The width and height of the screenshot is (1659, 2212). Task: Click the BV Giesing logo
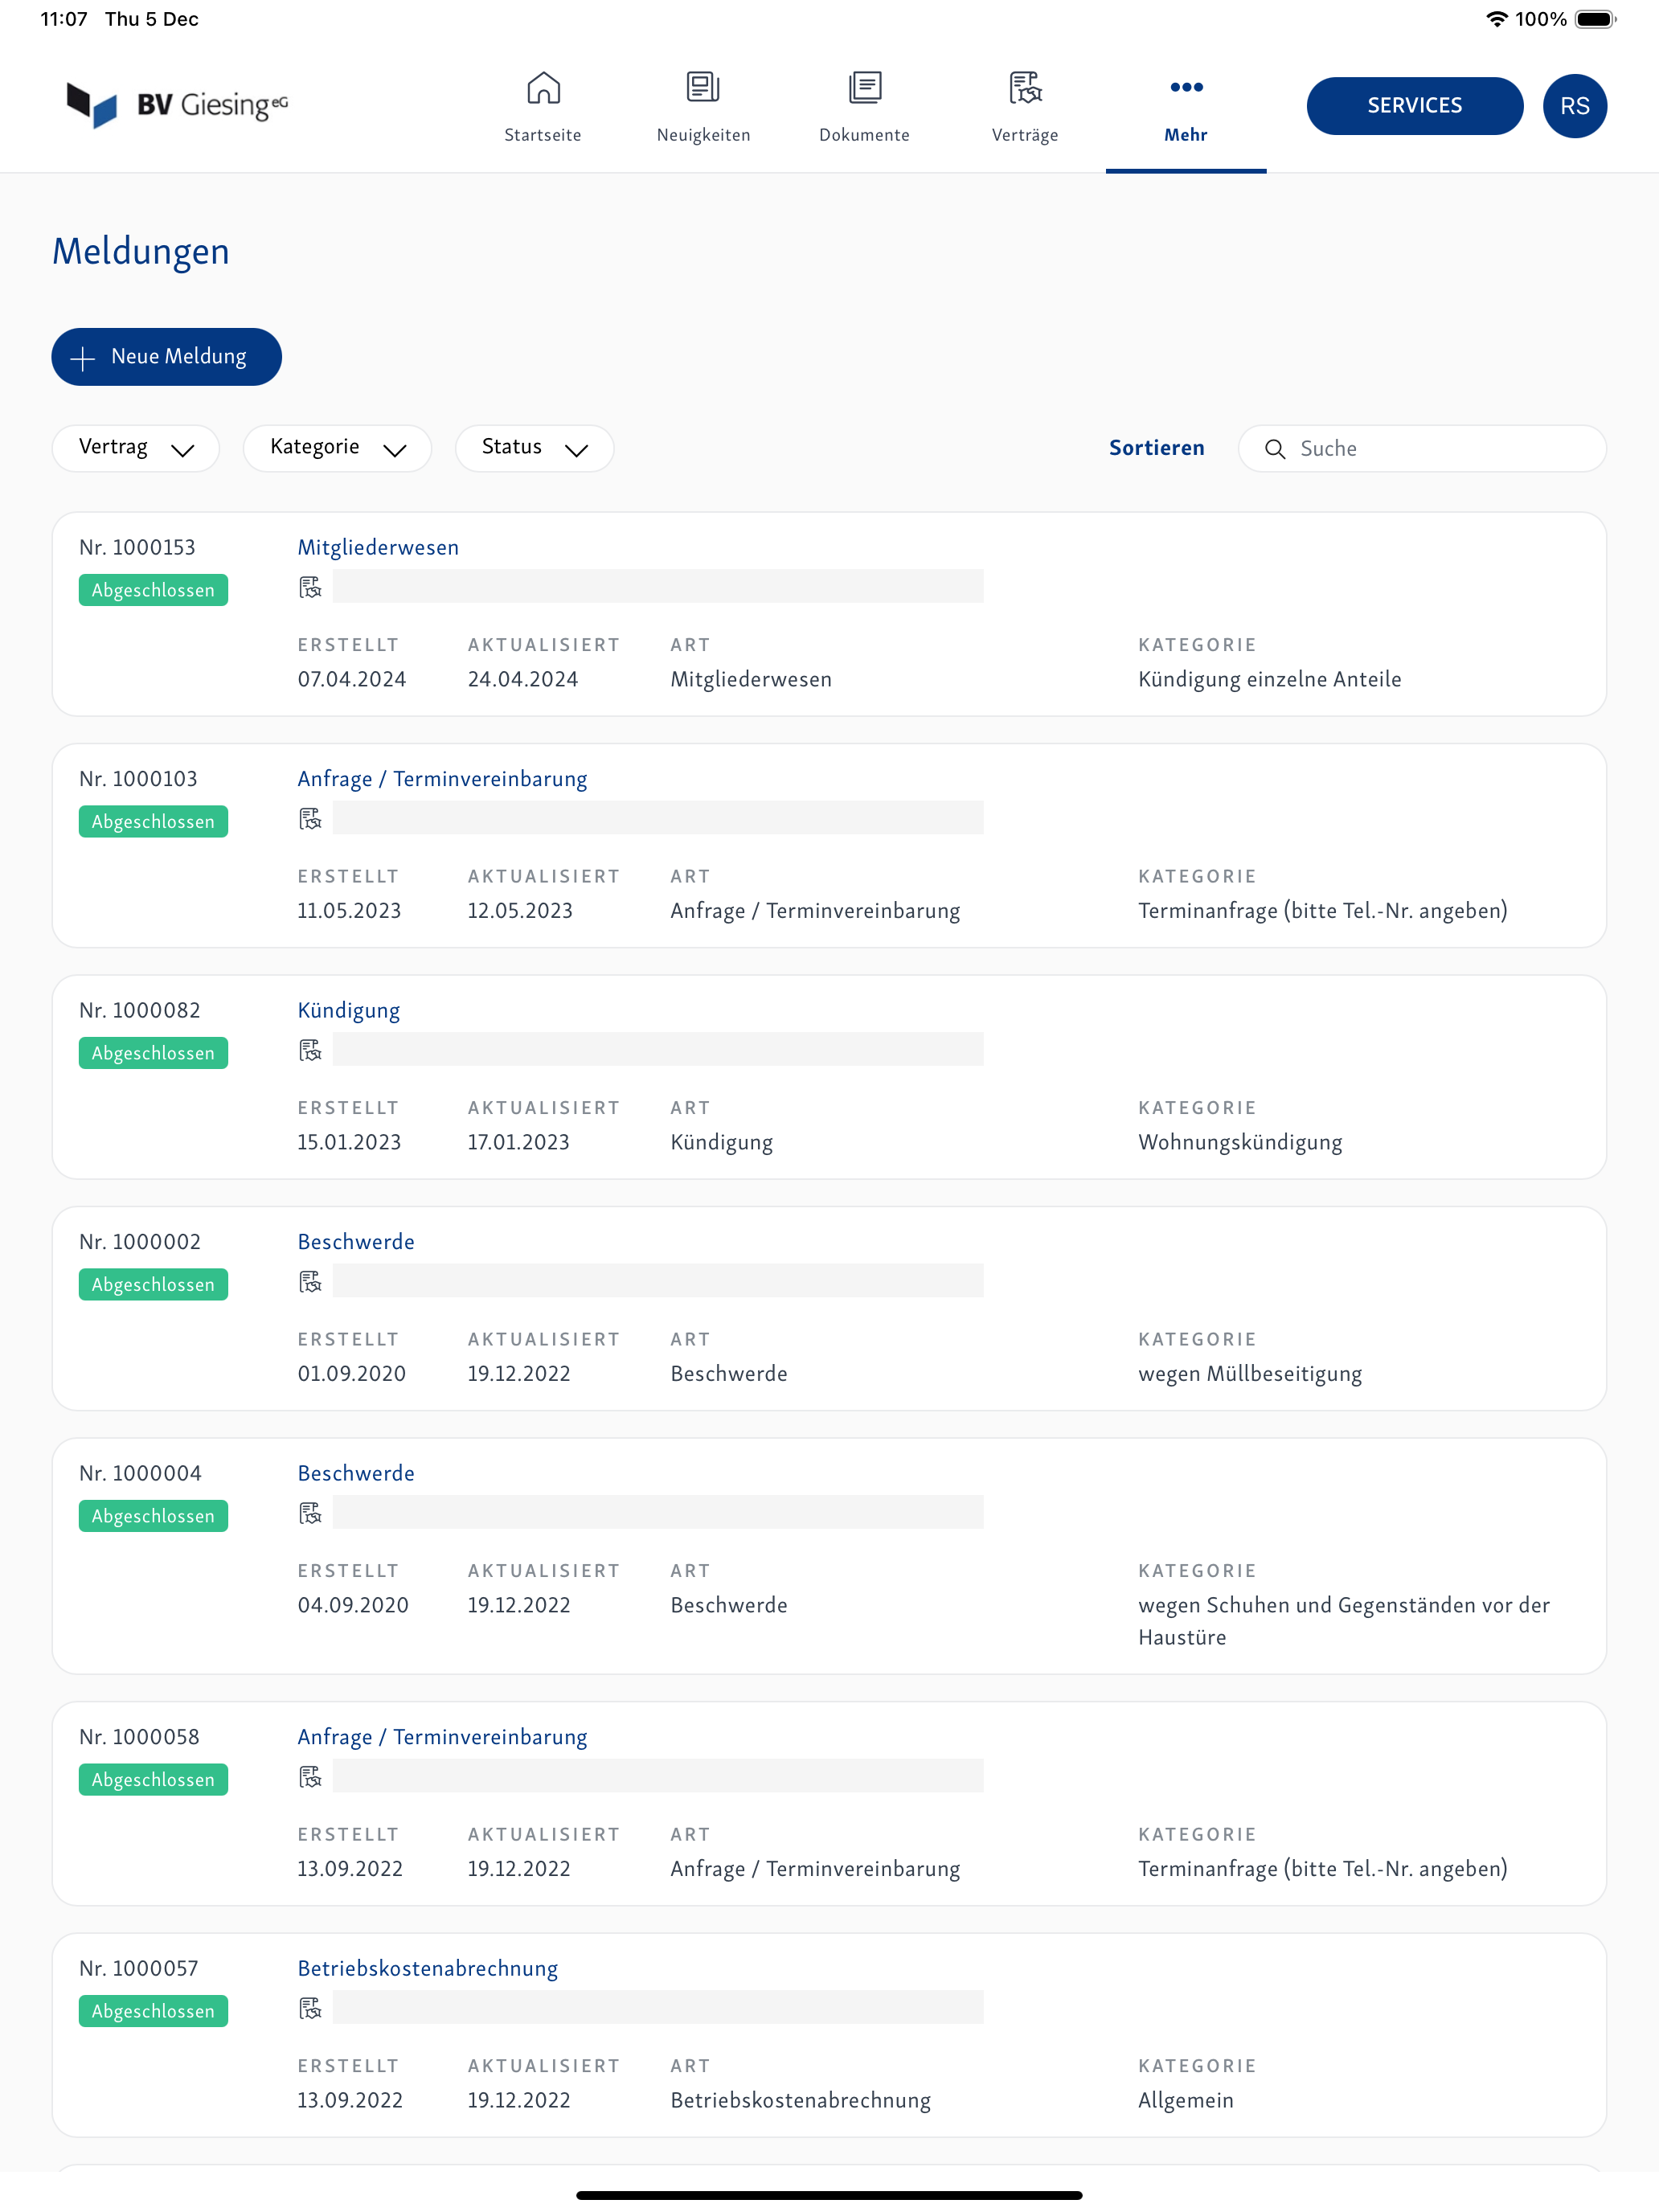tap(177, 105)
